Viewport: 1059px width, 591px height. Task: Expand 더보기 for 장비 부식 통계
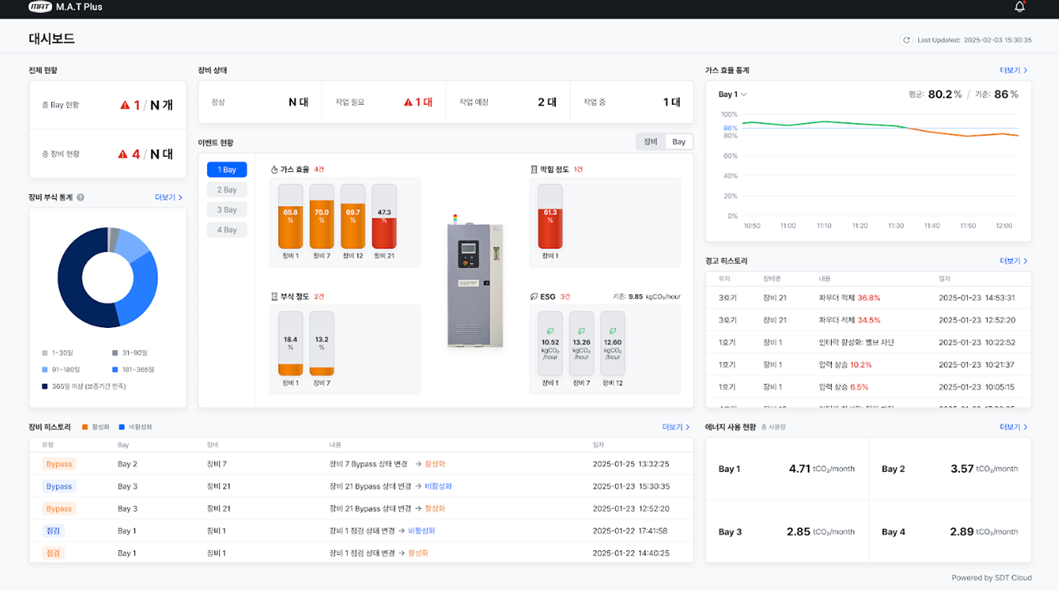[169, 198]
